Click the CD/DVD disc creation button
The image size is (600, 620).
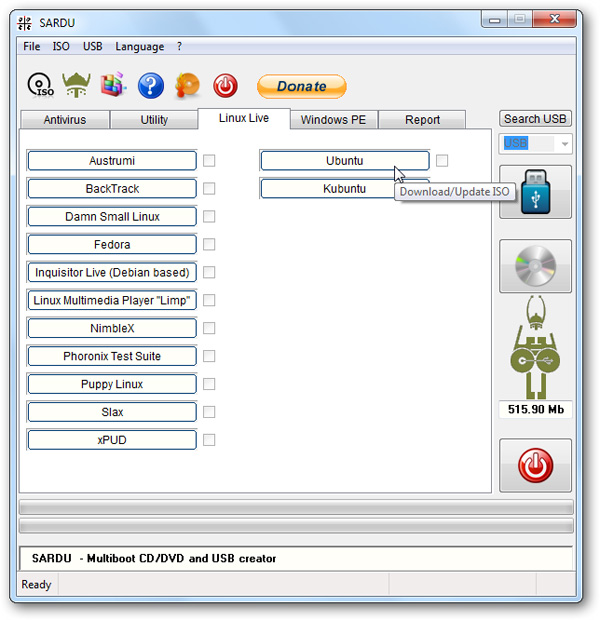click(x=535, y=266)
